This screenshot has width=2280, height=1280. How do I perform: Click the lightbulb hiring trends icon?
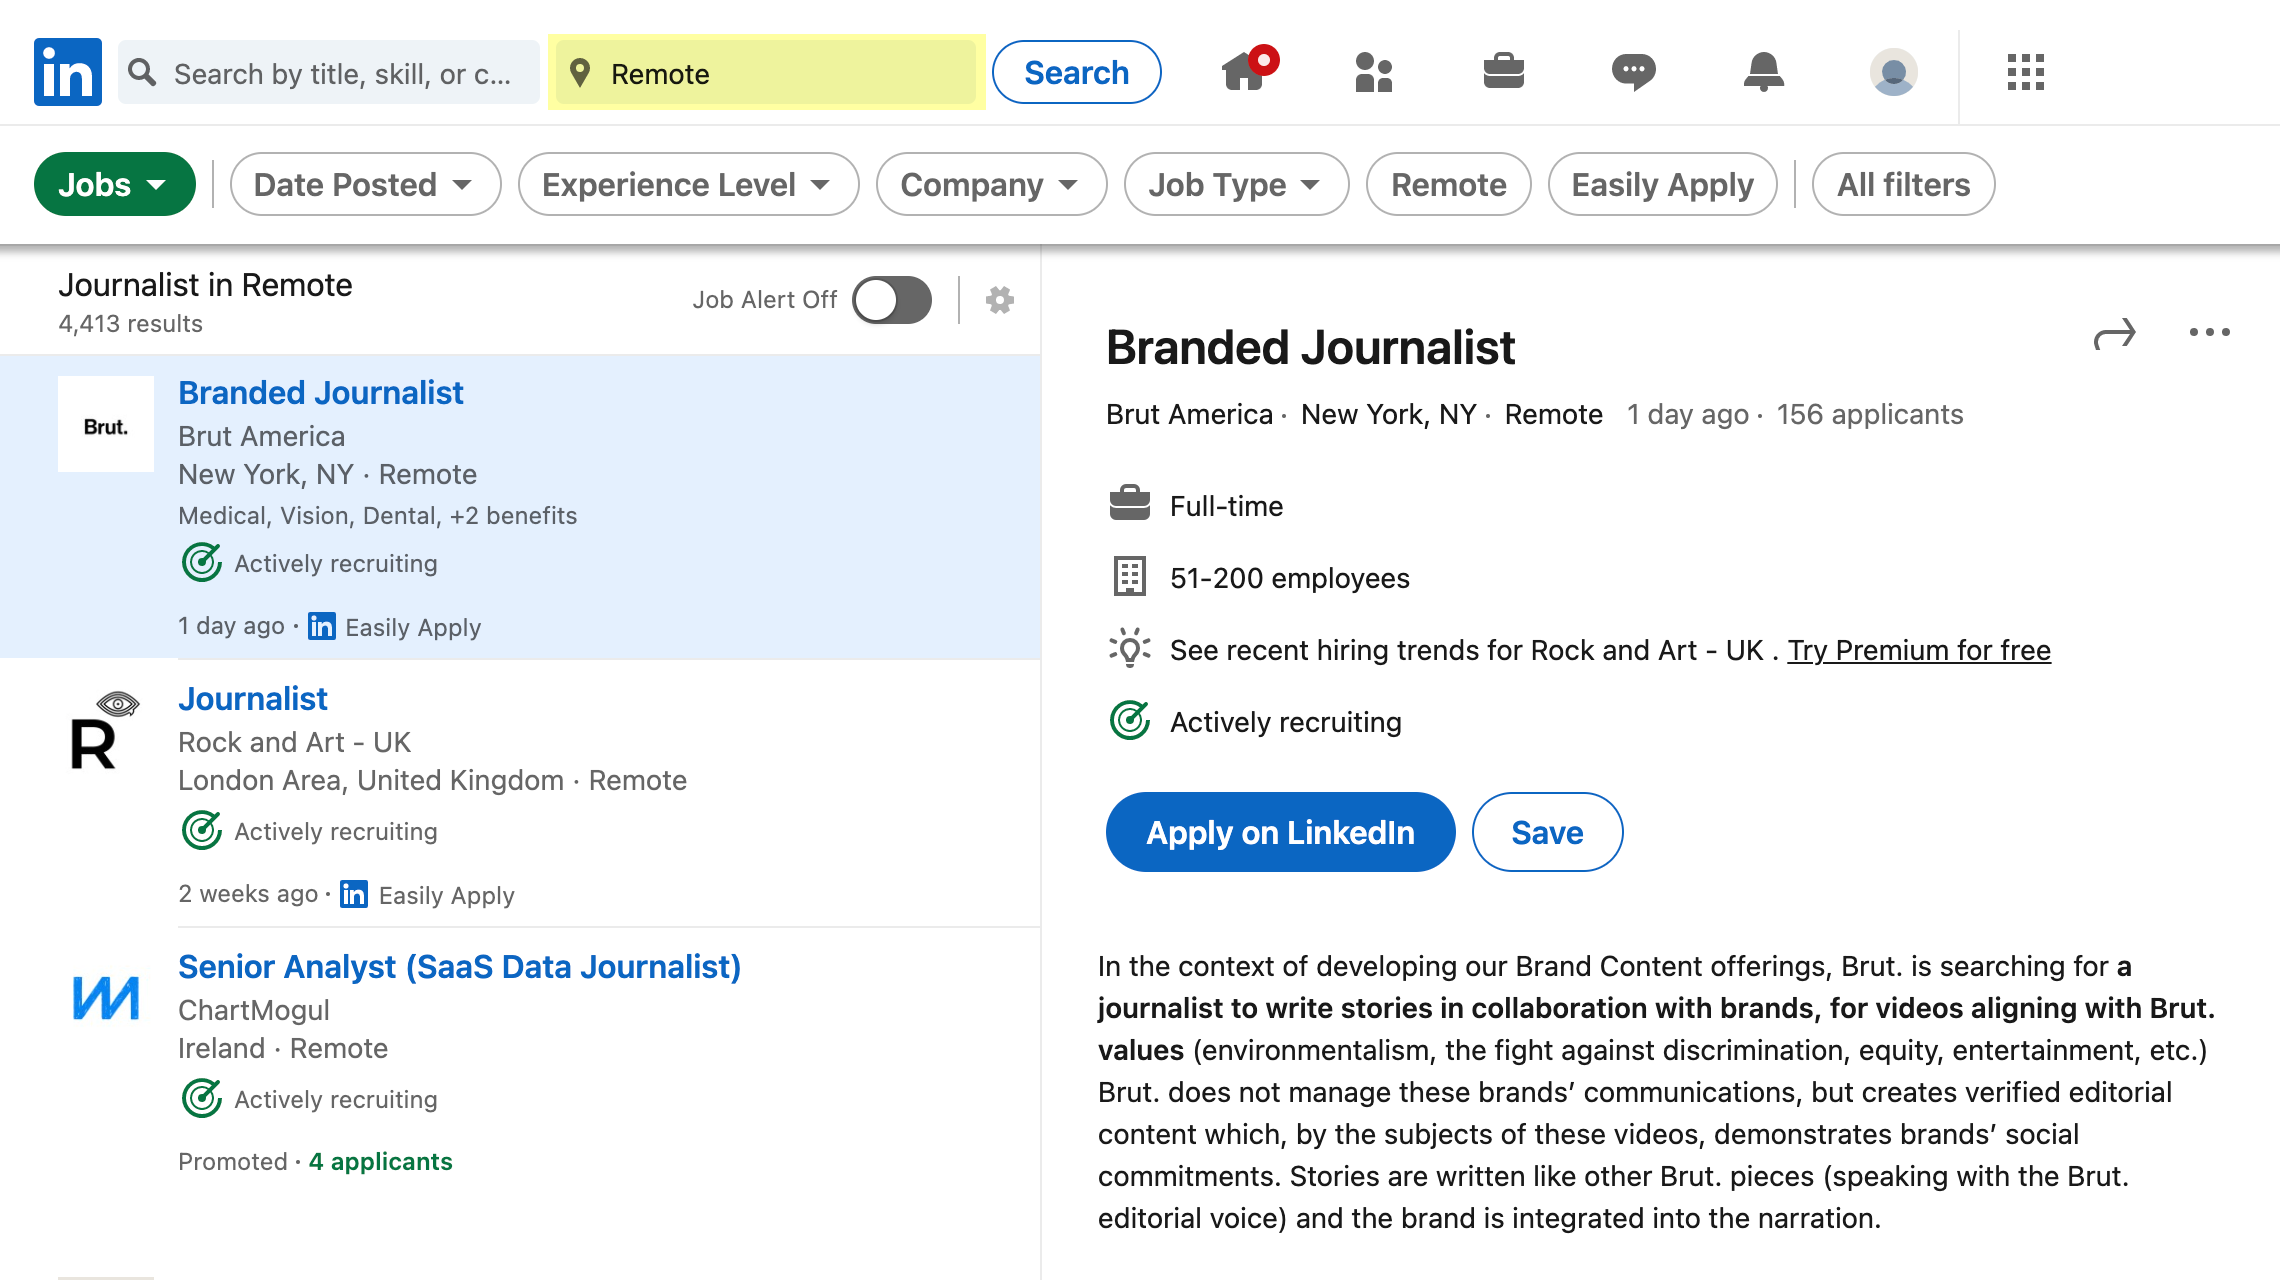pyautogui.click(x=1130, y=648)
